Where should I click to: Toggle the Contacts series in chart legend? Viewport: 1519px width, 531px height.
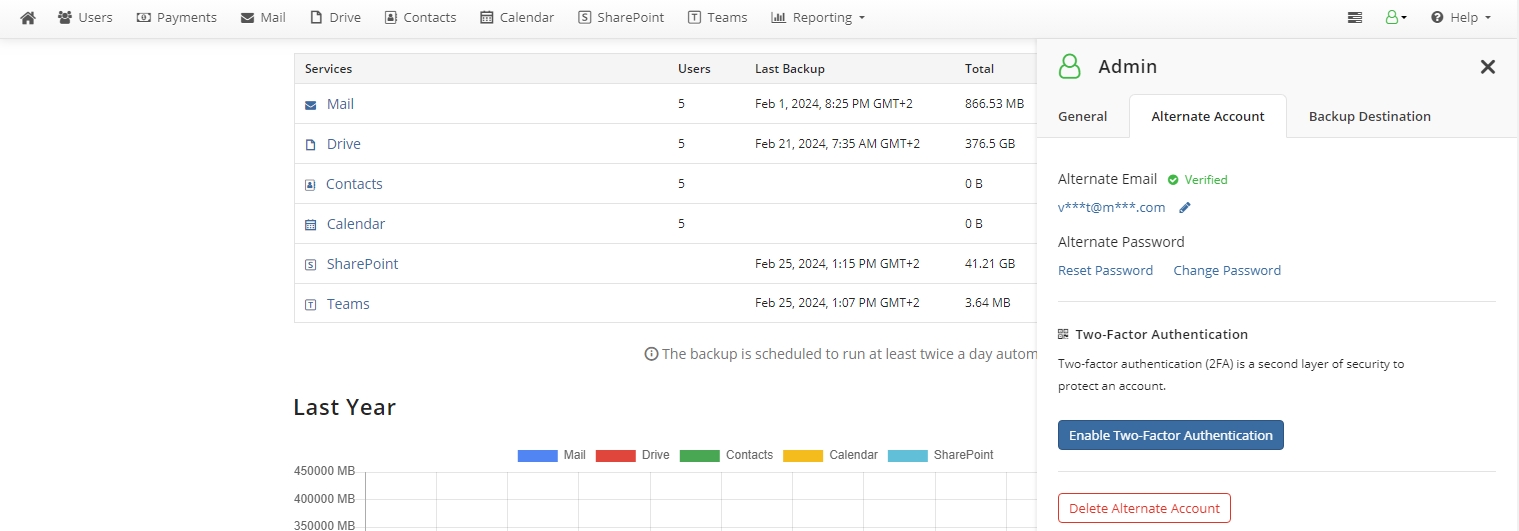726,455
